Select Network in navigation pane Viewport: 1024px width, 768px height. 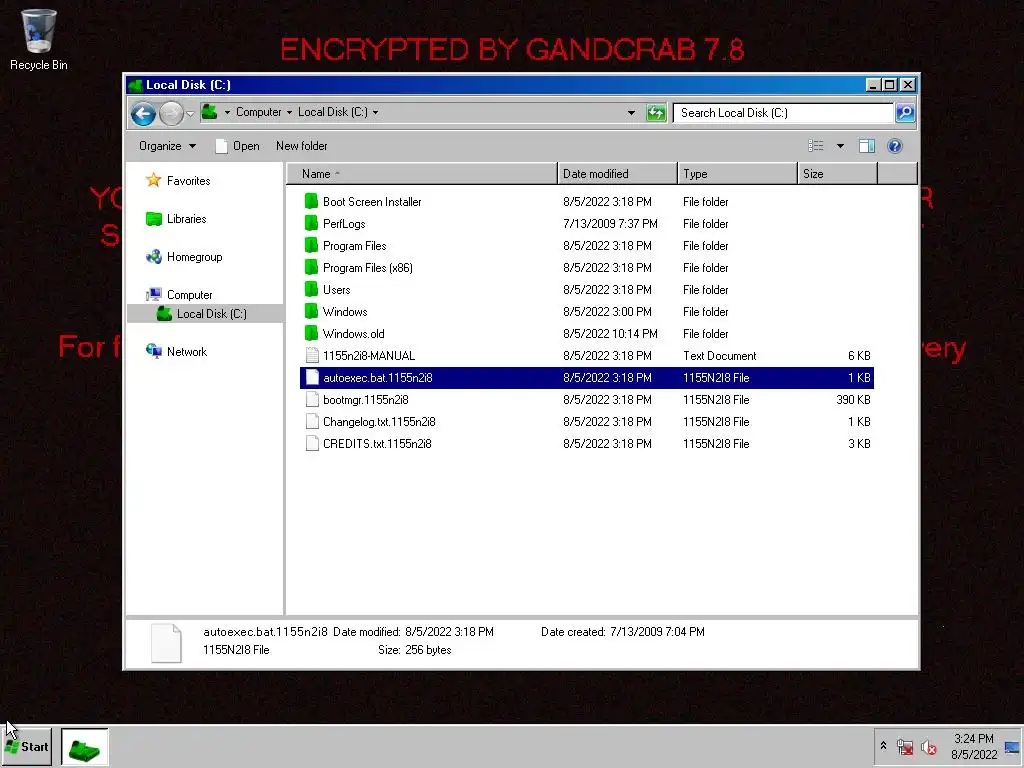(176, 351)
